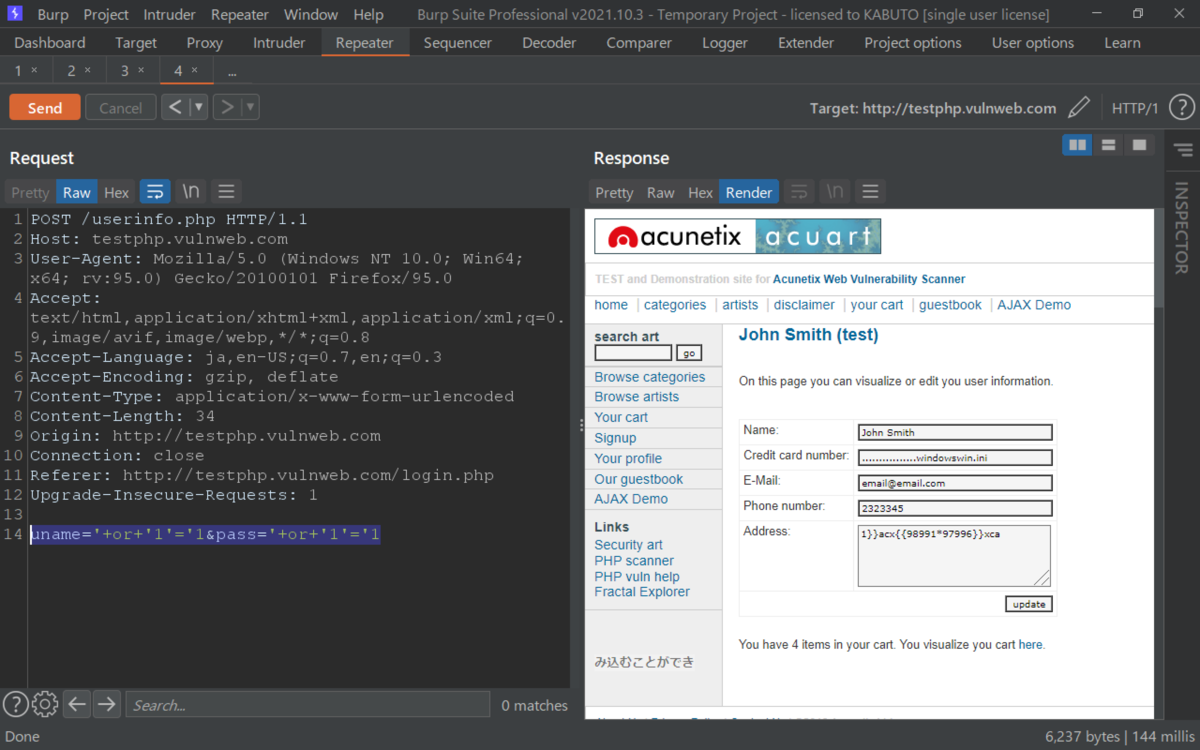This screenshot has height=750, width=1200.
Task: Click the request body line with uname payload
Action: 205,535
